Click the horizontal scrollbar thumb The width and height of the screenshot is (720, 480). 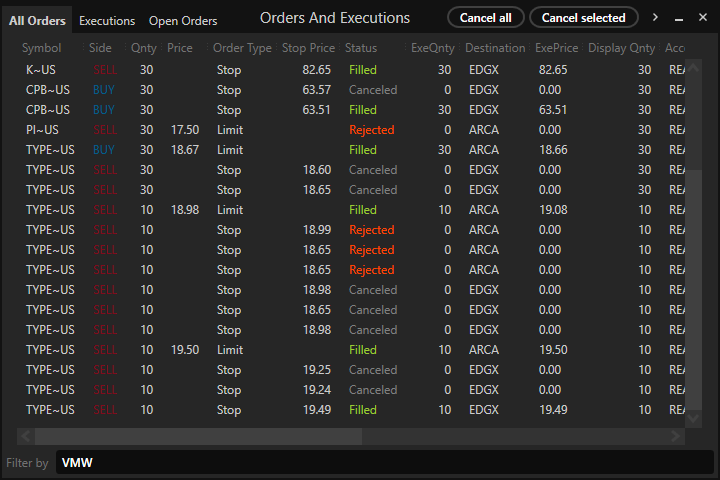pos(198,436)
